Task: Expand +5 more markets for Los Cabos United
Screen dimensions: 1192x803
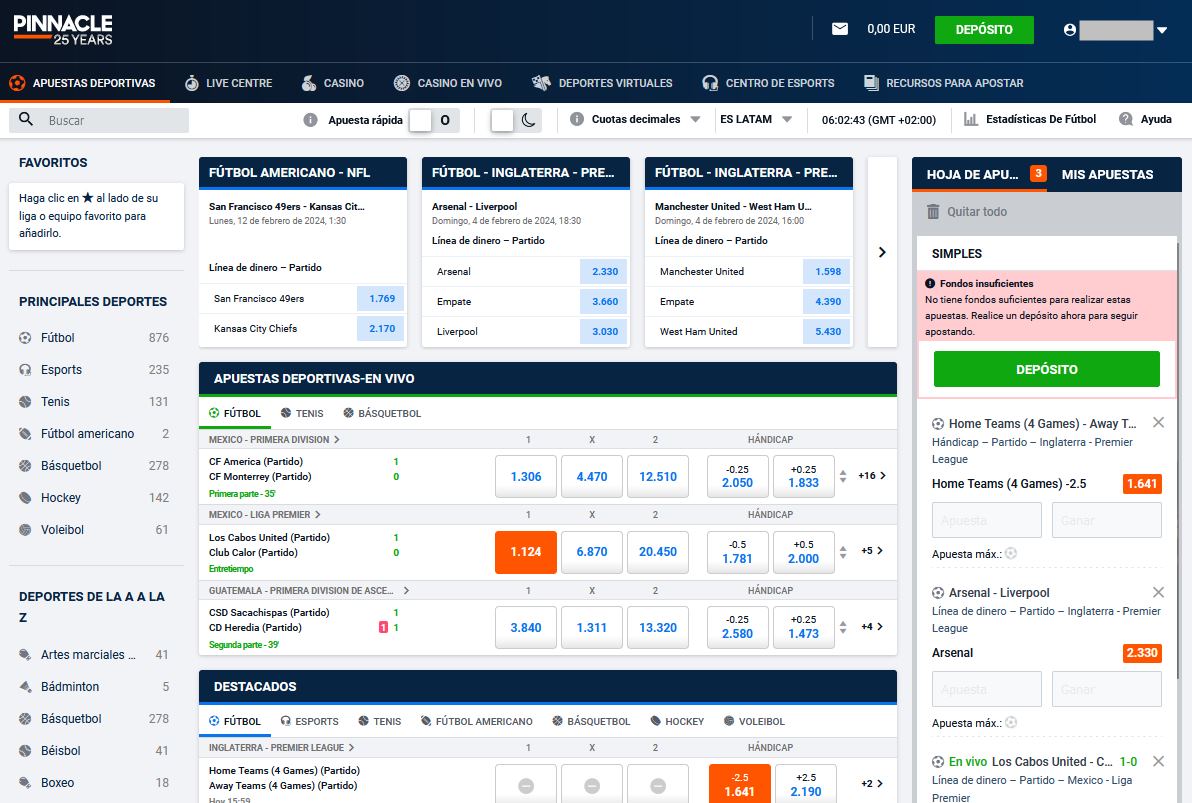Action: [872, 551]
